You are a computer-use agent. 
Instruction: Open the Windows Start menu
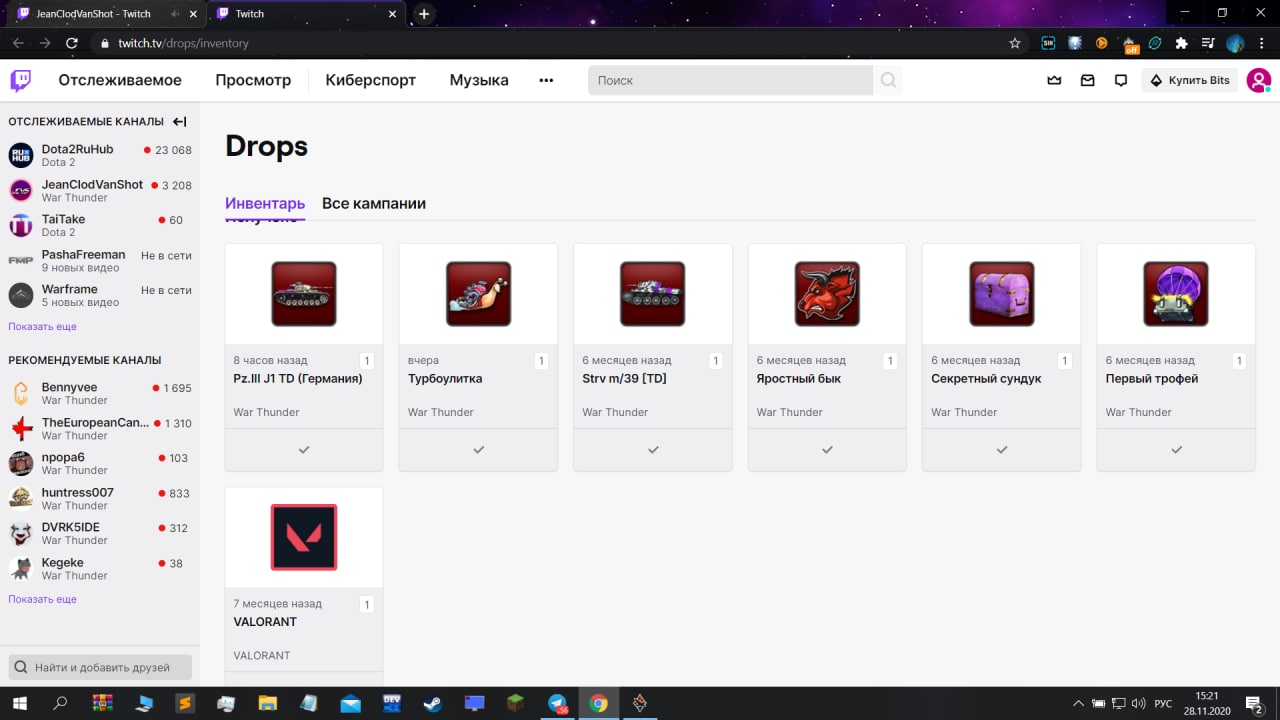tap(20, 703)
